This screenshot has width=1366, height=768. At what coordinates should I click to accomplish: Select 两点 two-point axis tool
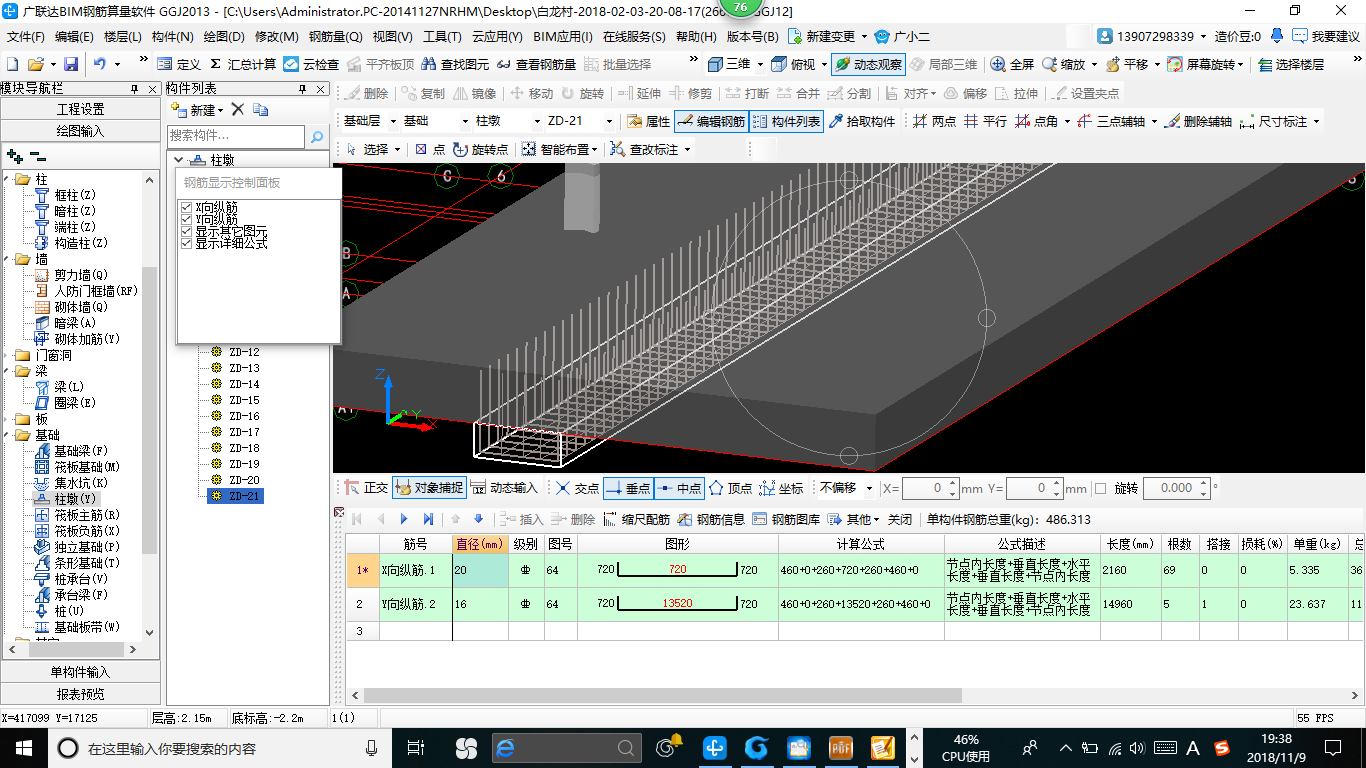(x=934, y=122)
